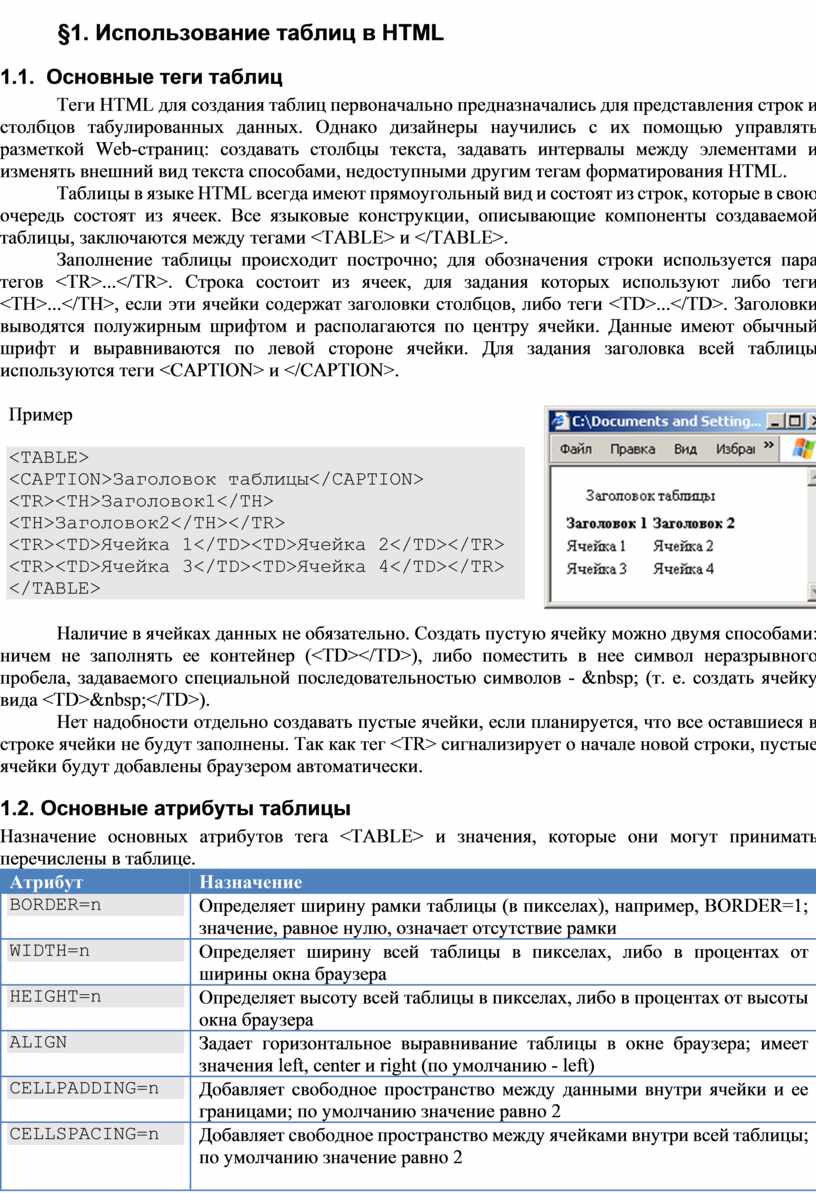Open the cut-off Избранное menu in the browser window

tap(735, 449)
